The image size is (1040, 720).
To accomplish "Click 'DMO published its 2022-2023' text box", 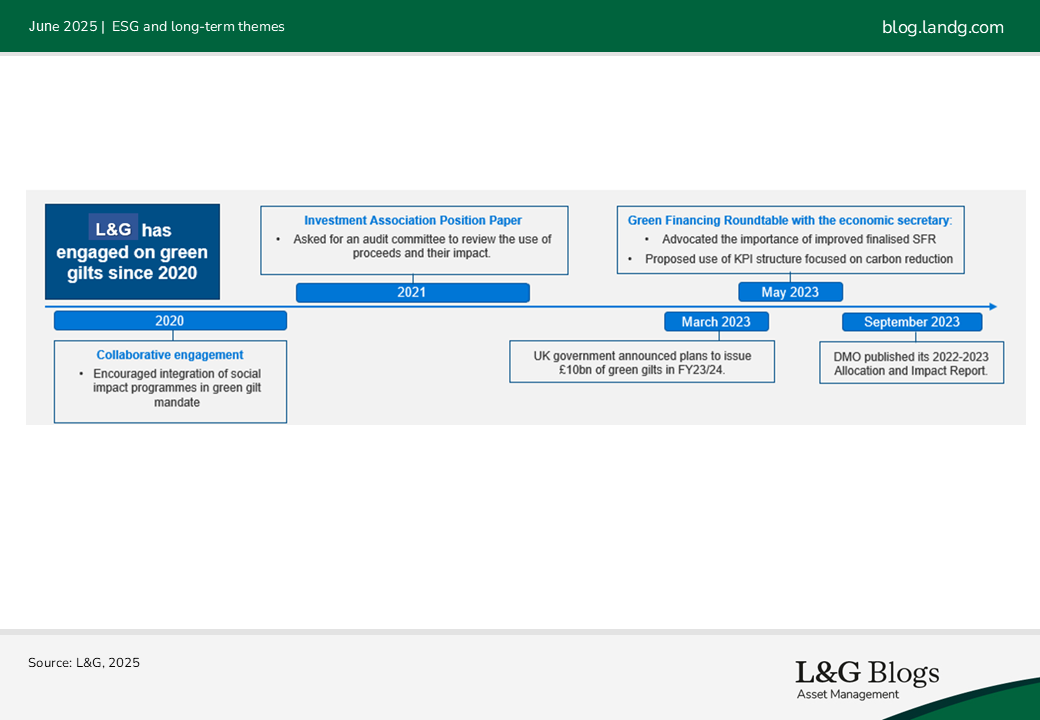I will point(911,363).
